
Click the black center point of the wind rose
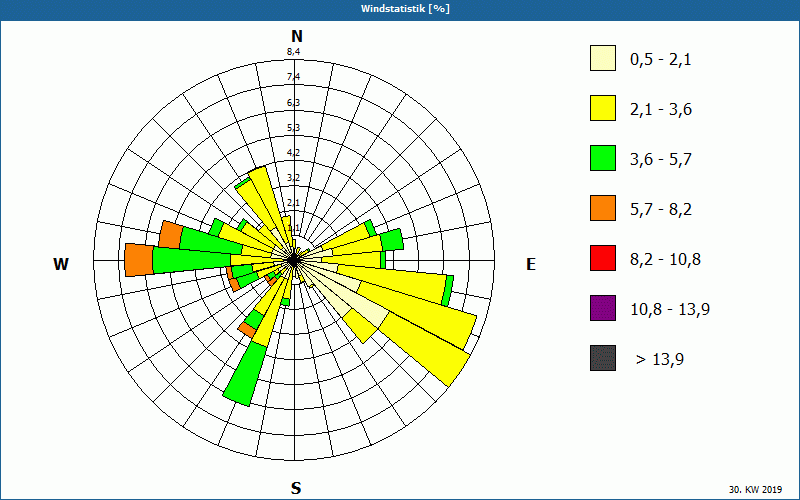coord(294,261)
